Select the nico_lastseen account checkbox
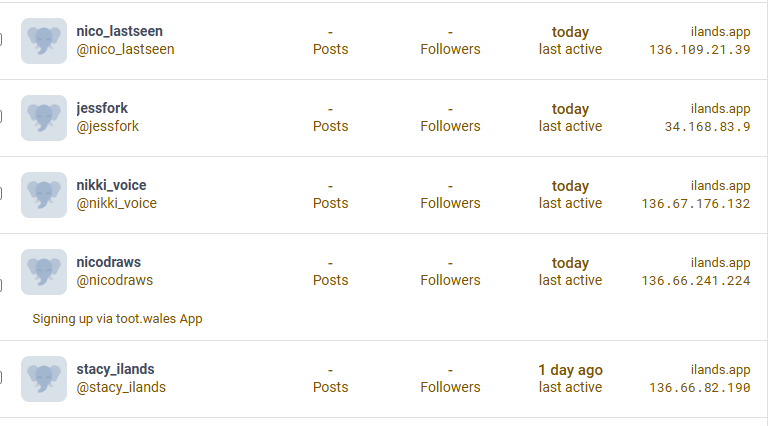 point(0,40)
